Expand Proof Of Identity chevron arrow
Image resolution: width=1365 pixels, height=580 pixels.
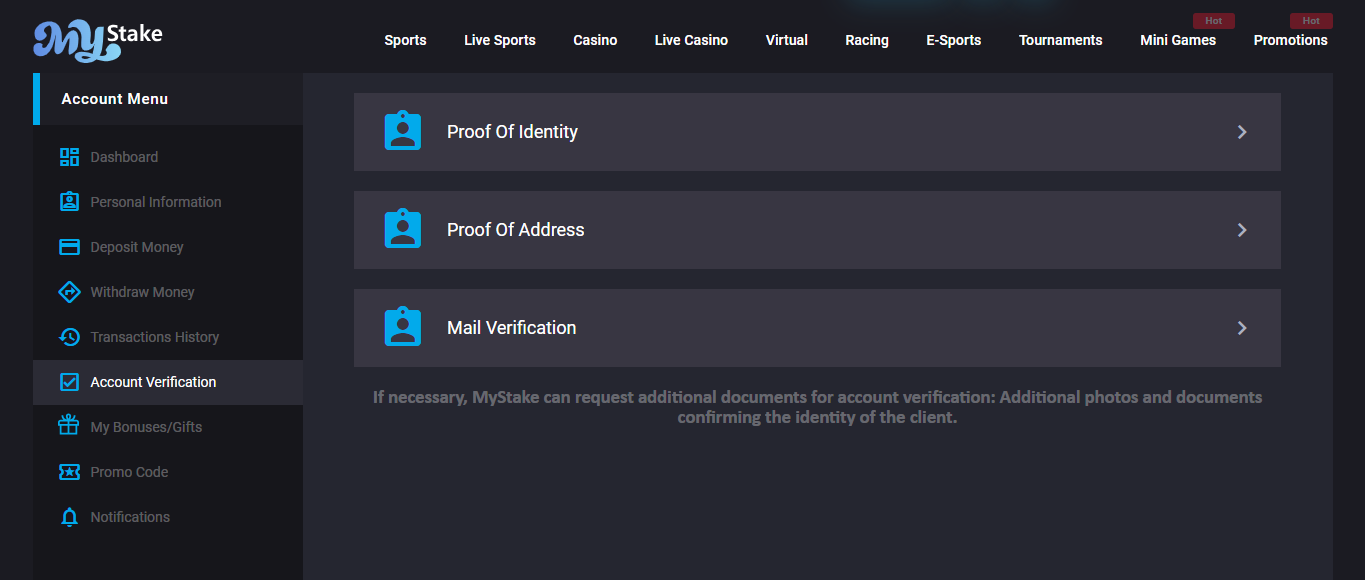(1242, 132)
